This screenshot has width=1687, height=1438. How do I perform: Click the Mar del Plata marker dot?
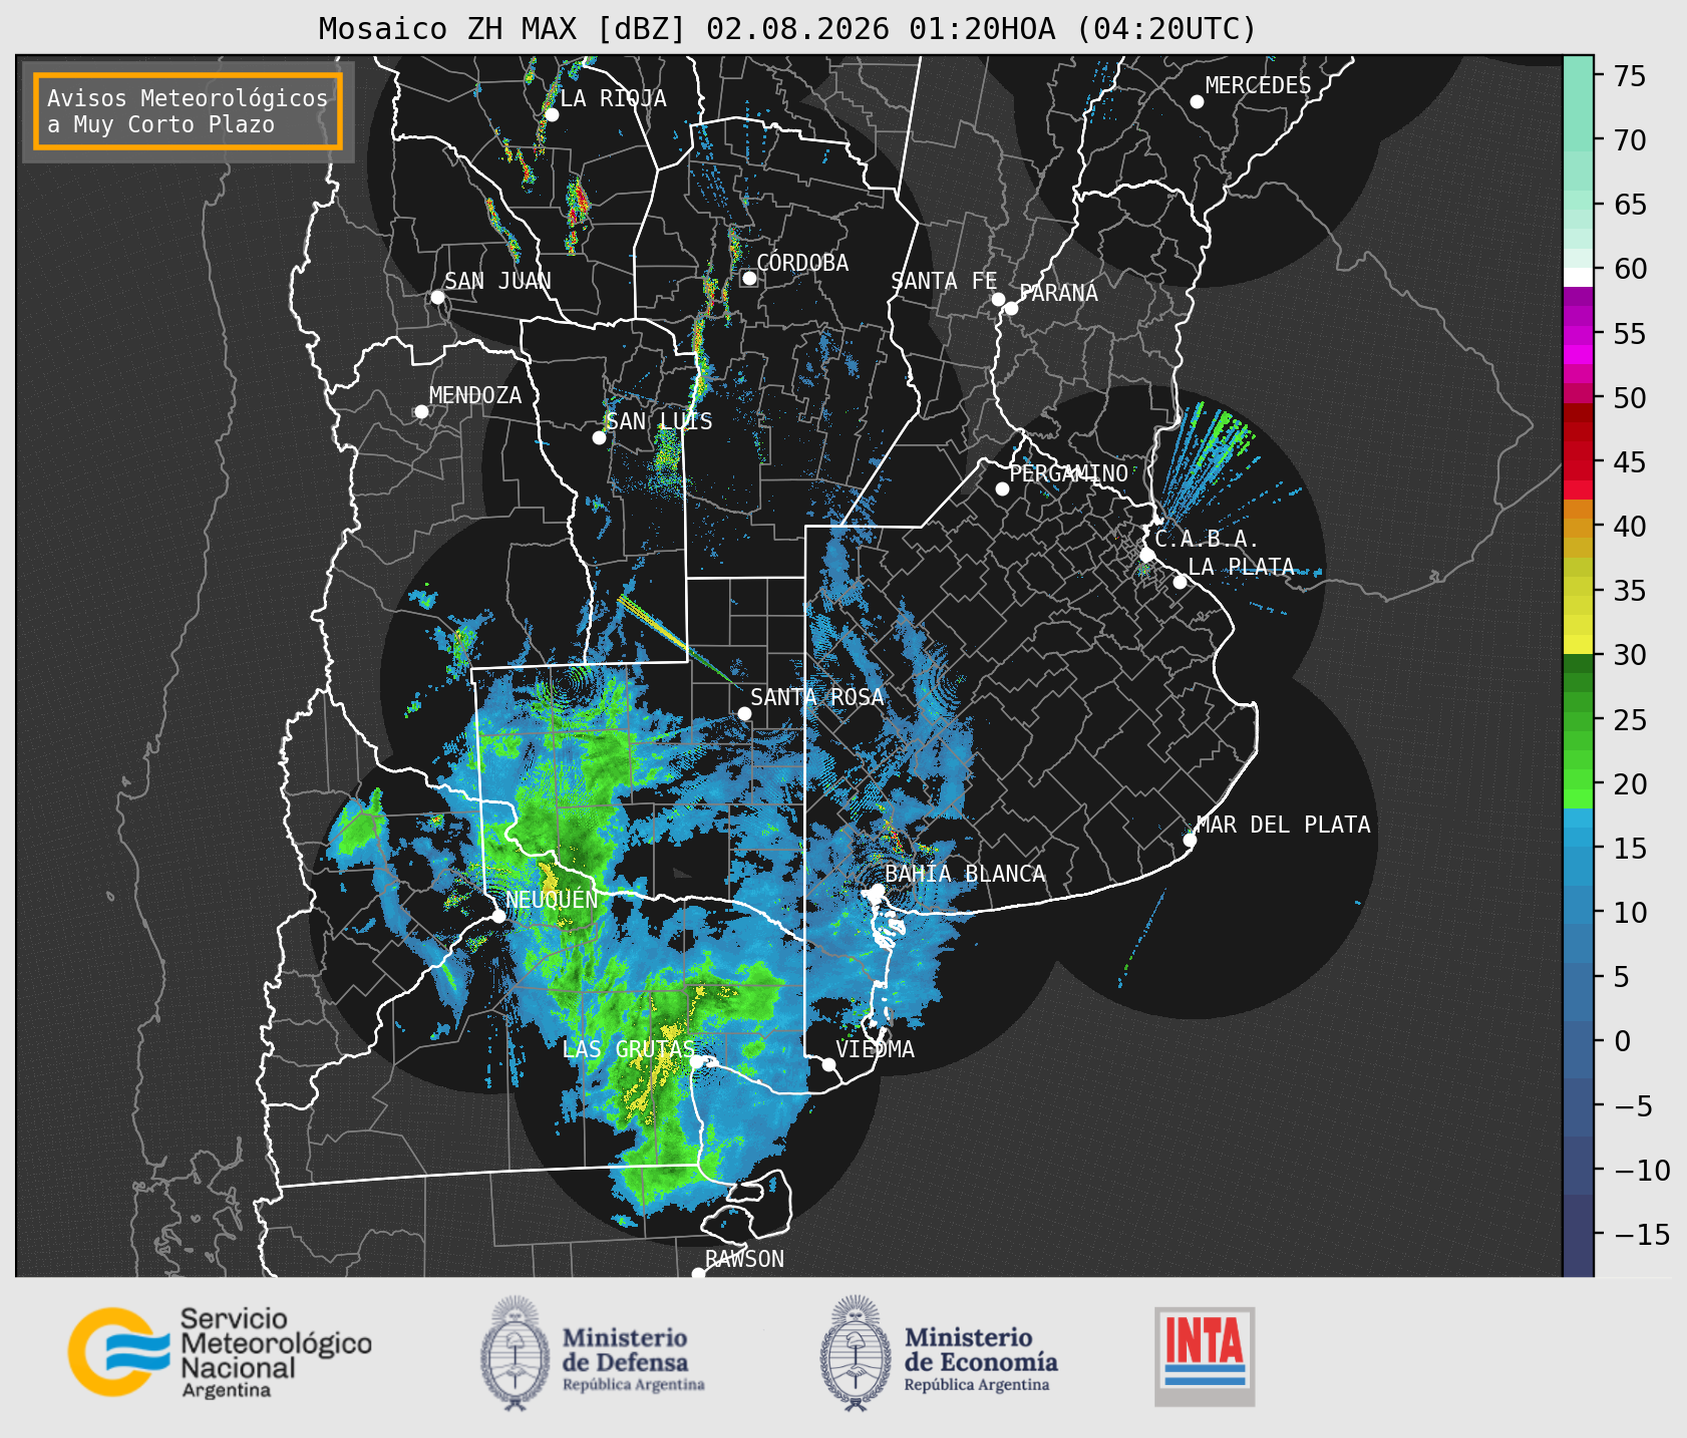(1190, 840)
